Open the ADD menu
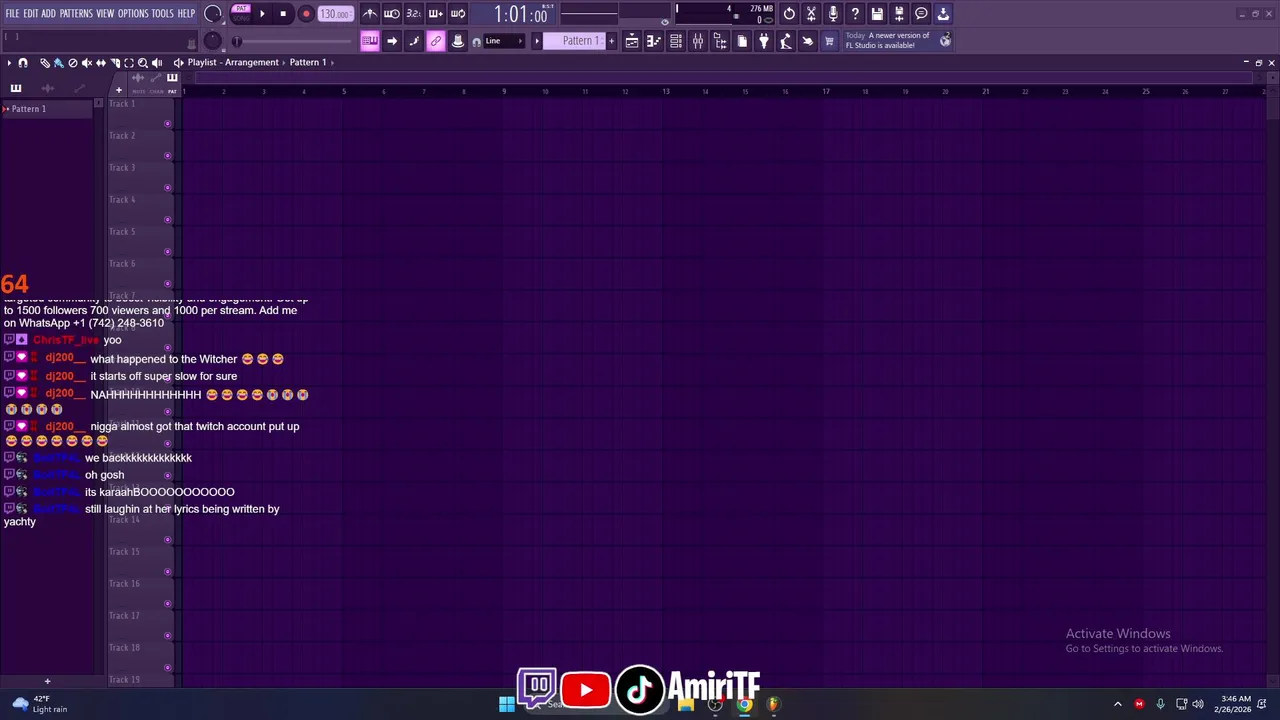Viewport: 1280px width, 720px height. 49,14
